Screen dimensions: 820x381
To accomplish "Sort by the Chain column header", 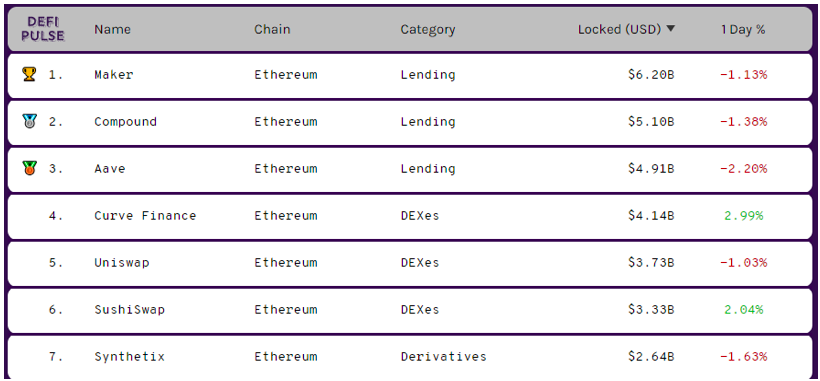I will click(x=272, y=29).
